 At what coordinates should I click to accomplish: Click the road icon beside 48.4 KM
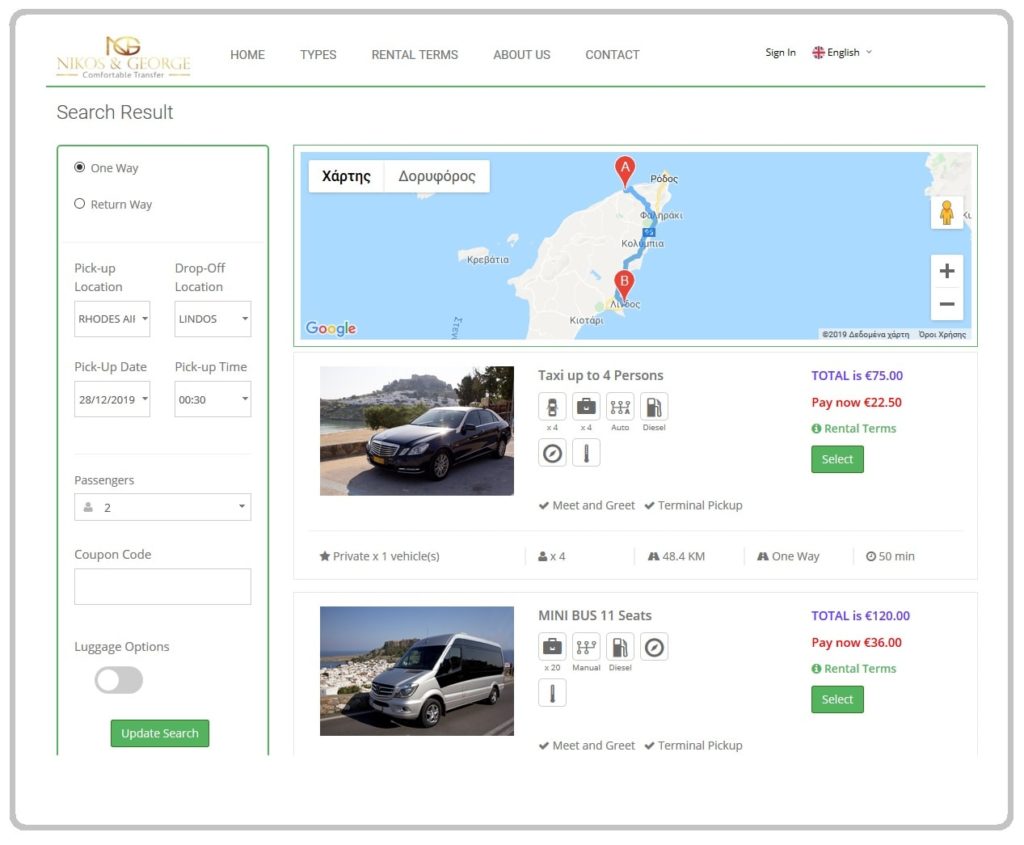[x=653, y=556]
